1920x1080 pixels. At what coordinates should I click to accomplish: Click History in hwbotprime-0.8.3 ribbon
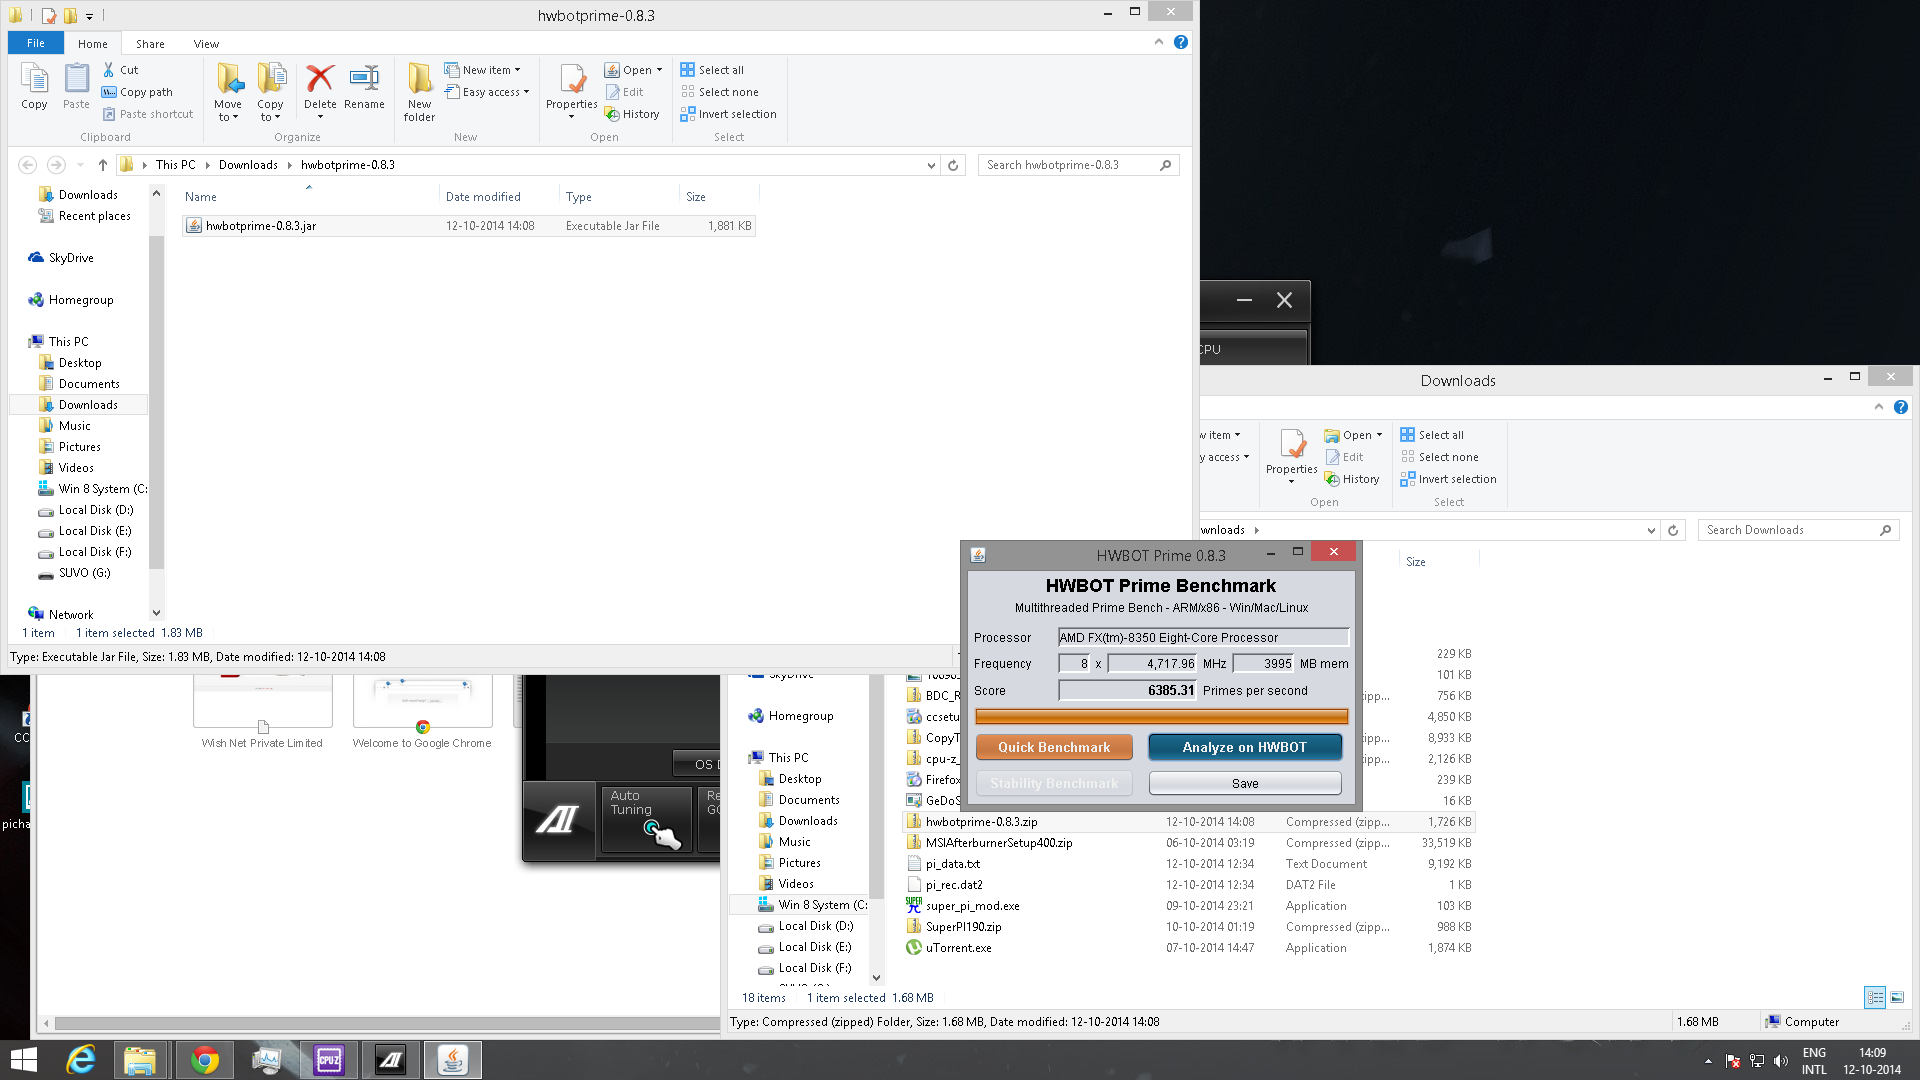[x=632, y=114]
